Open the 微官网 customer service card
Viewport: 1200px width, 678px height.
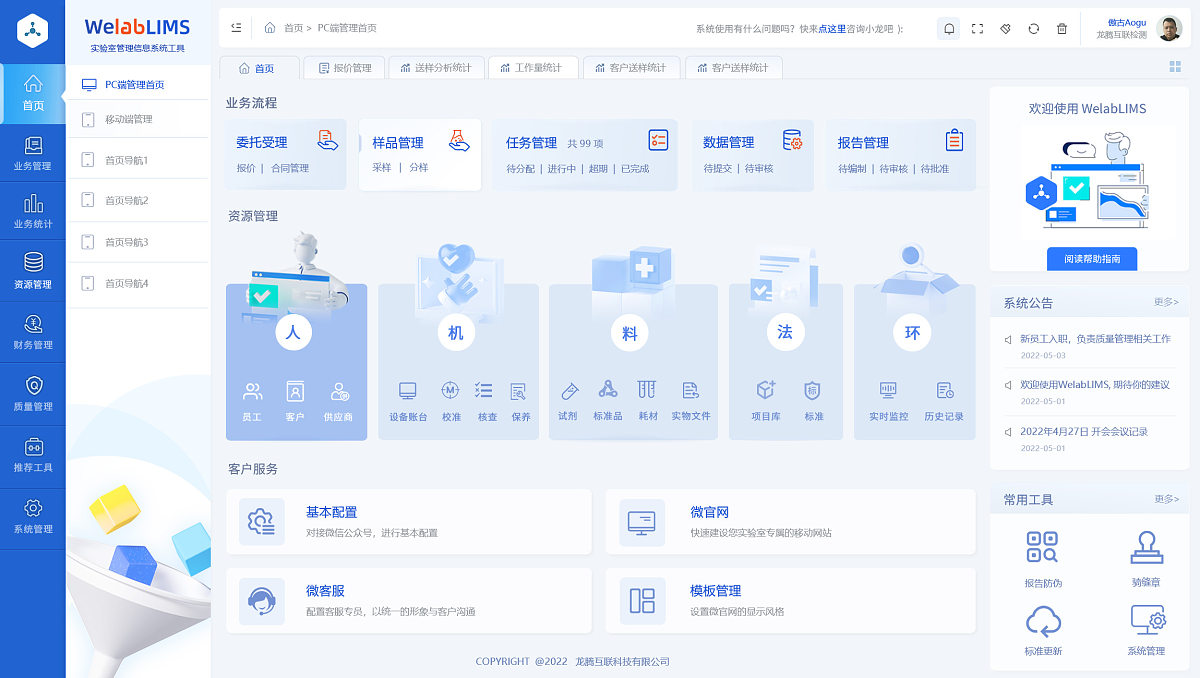(x=790, y=521)
